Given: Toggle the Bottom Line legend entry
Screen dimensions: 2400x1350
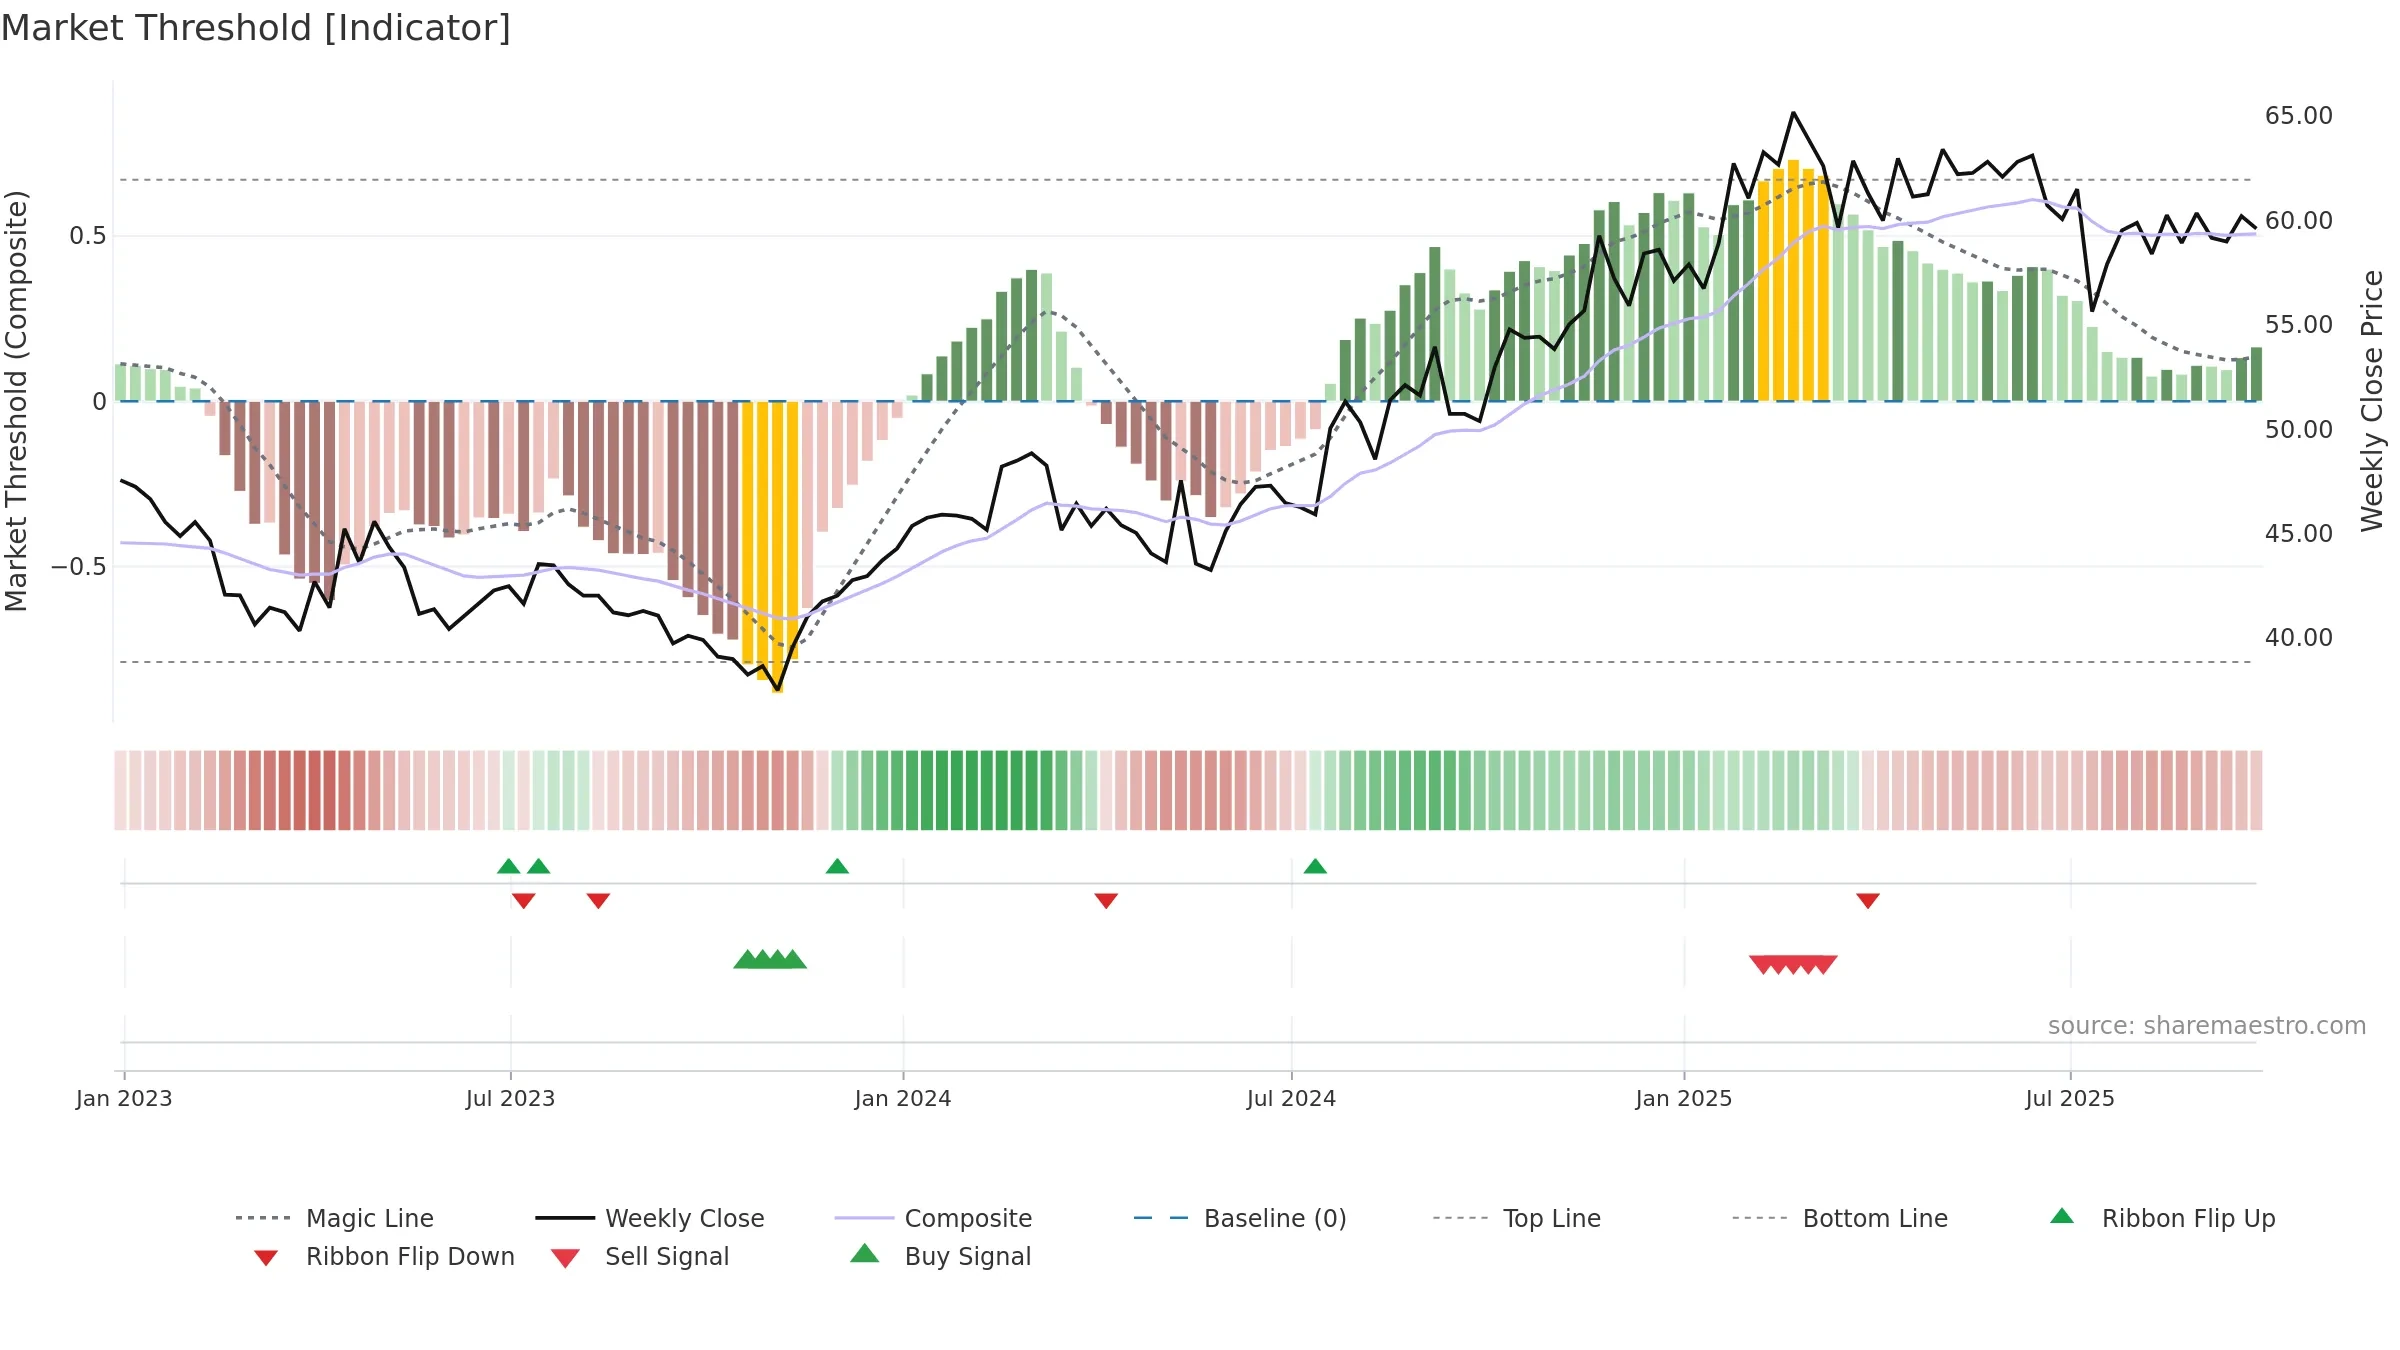Looking at the screenshot, I should 1840,1218.
